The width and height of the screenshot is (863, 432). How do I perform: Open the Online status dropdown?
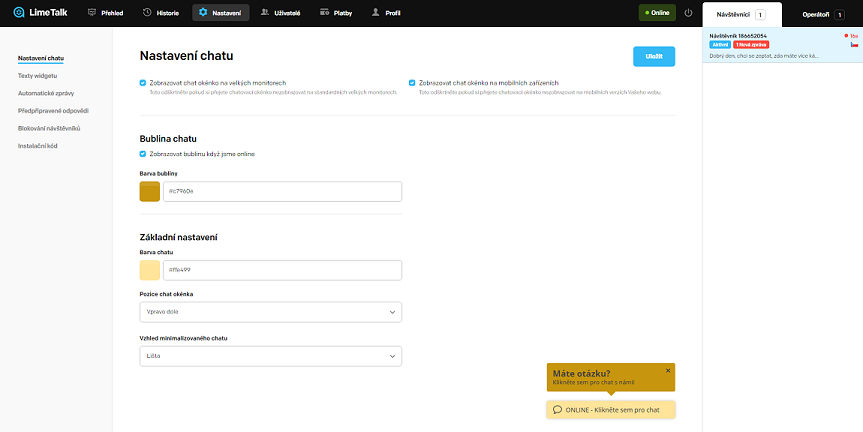click(657, 13)
